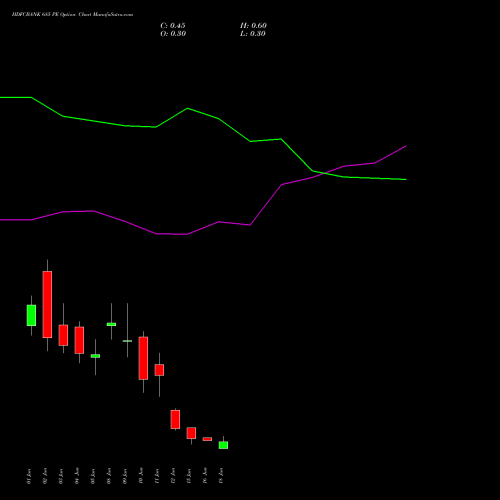Click the chart title text at top left
500x500 pixels.
tap(72, 15)
